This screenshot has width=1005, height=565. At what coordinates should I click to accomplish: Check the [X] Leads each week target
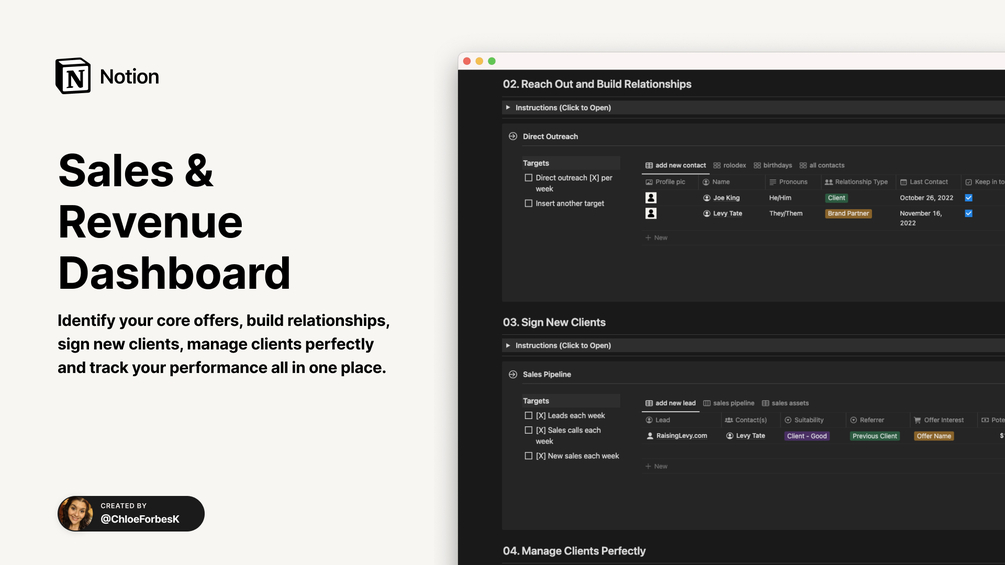pyautogui.click(x=528, y=416)
